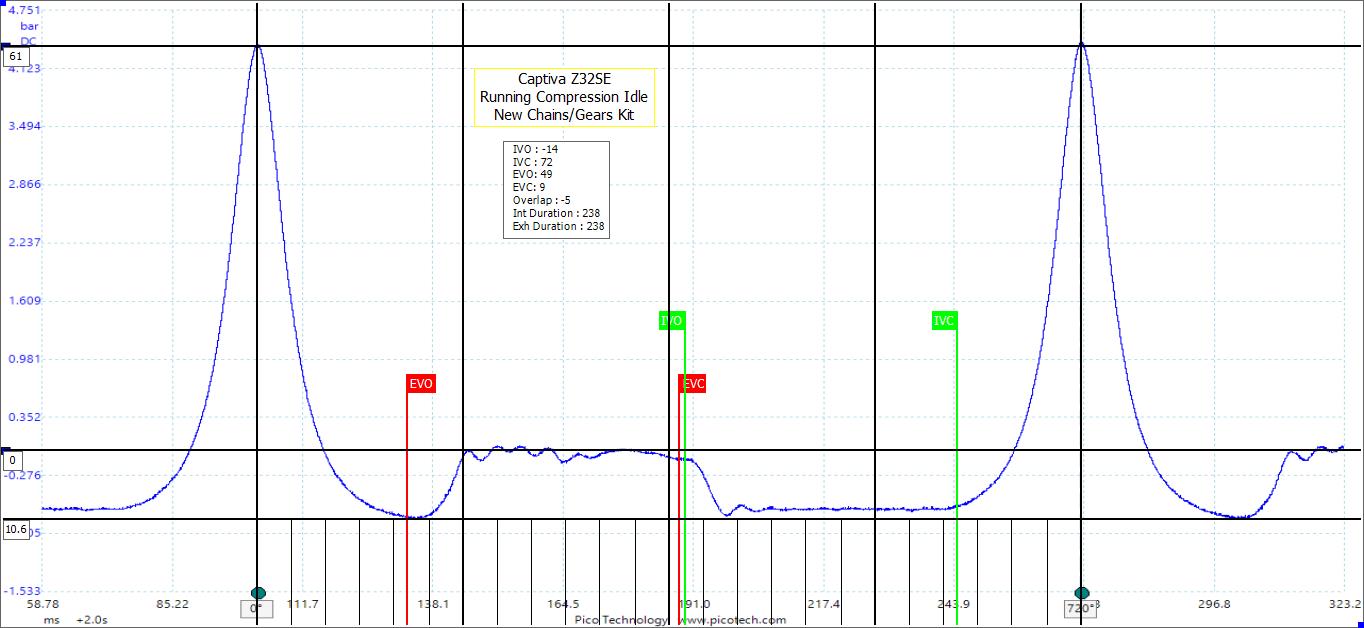Image resolution: width=1364 pixels, height=628 pixels.
Task: Click the 2.866 pressure axis value
Action: pyautogui.click(x=23, y=185)
